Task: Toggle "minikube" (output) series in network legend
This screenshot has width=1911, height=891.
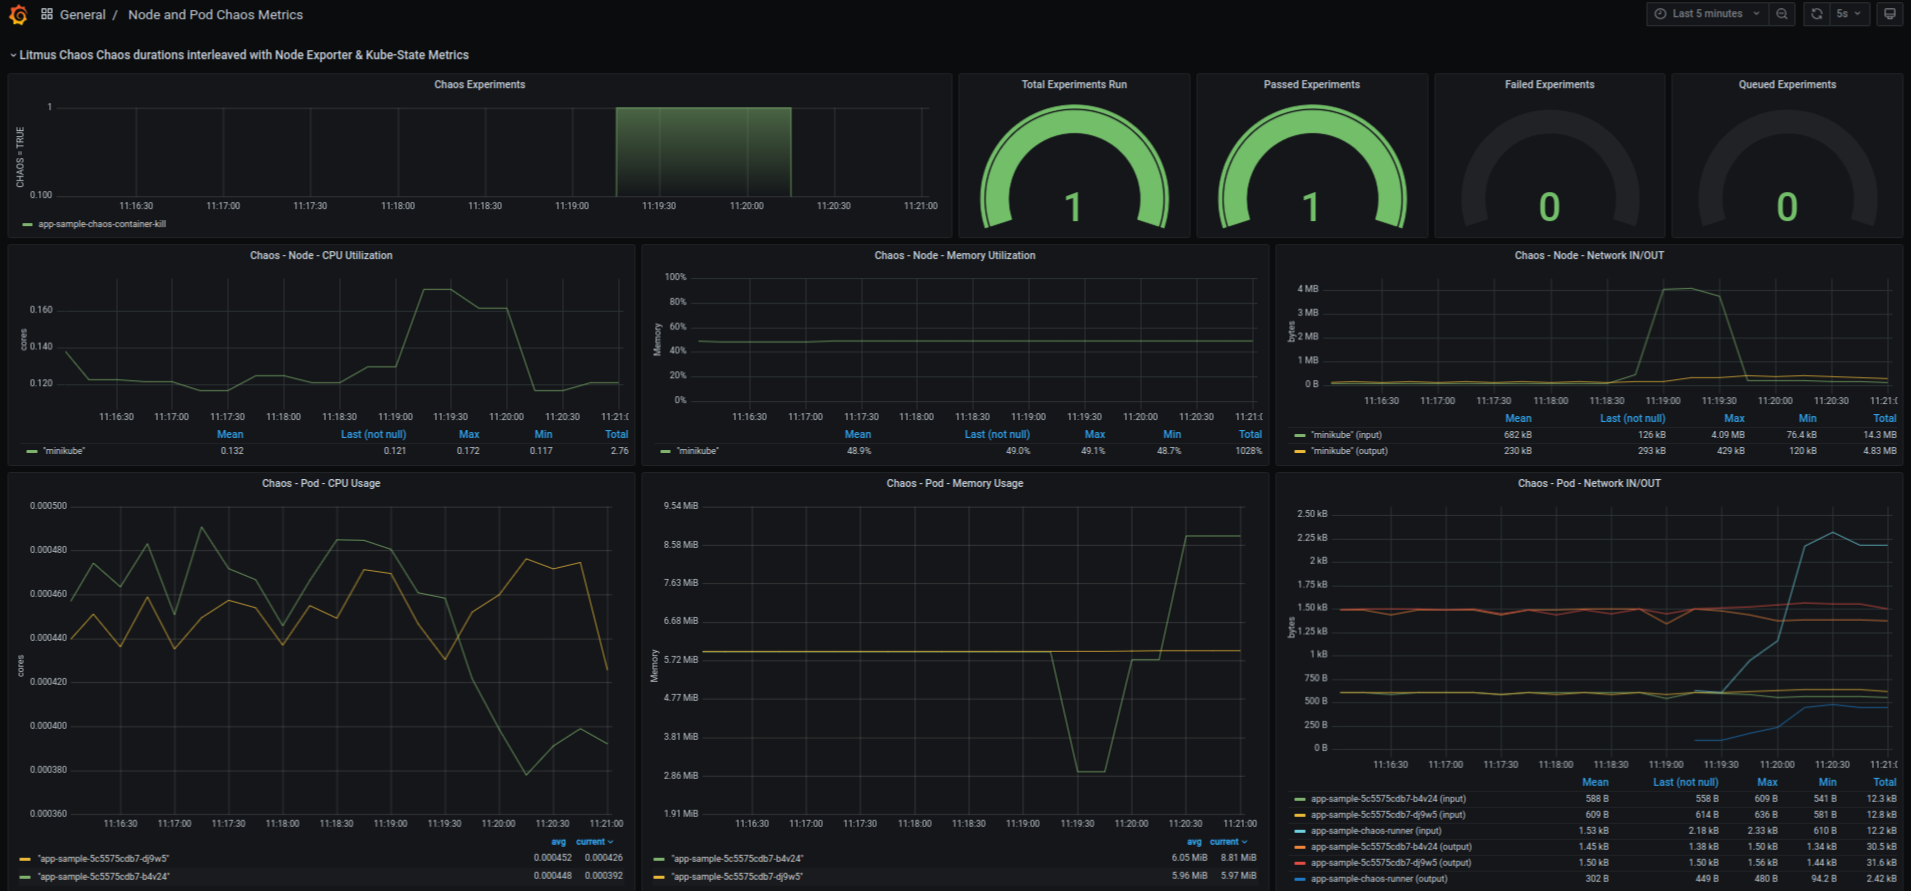Action: click(1349, 451)
